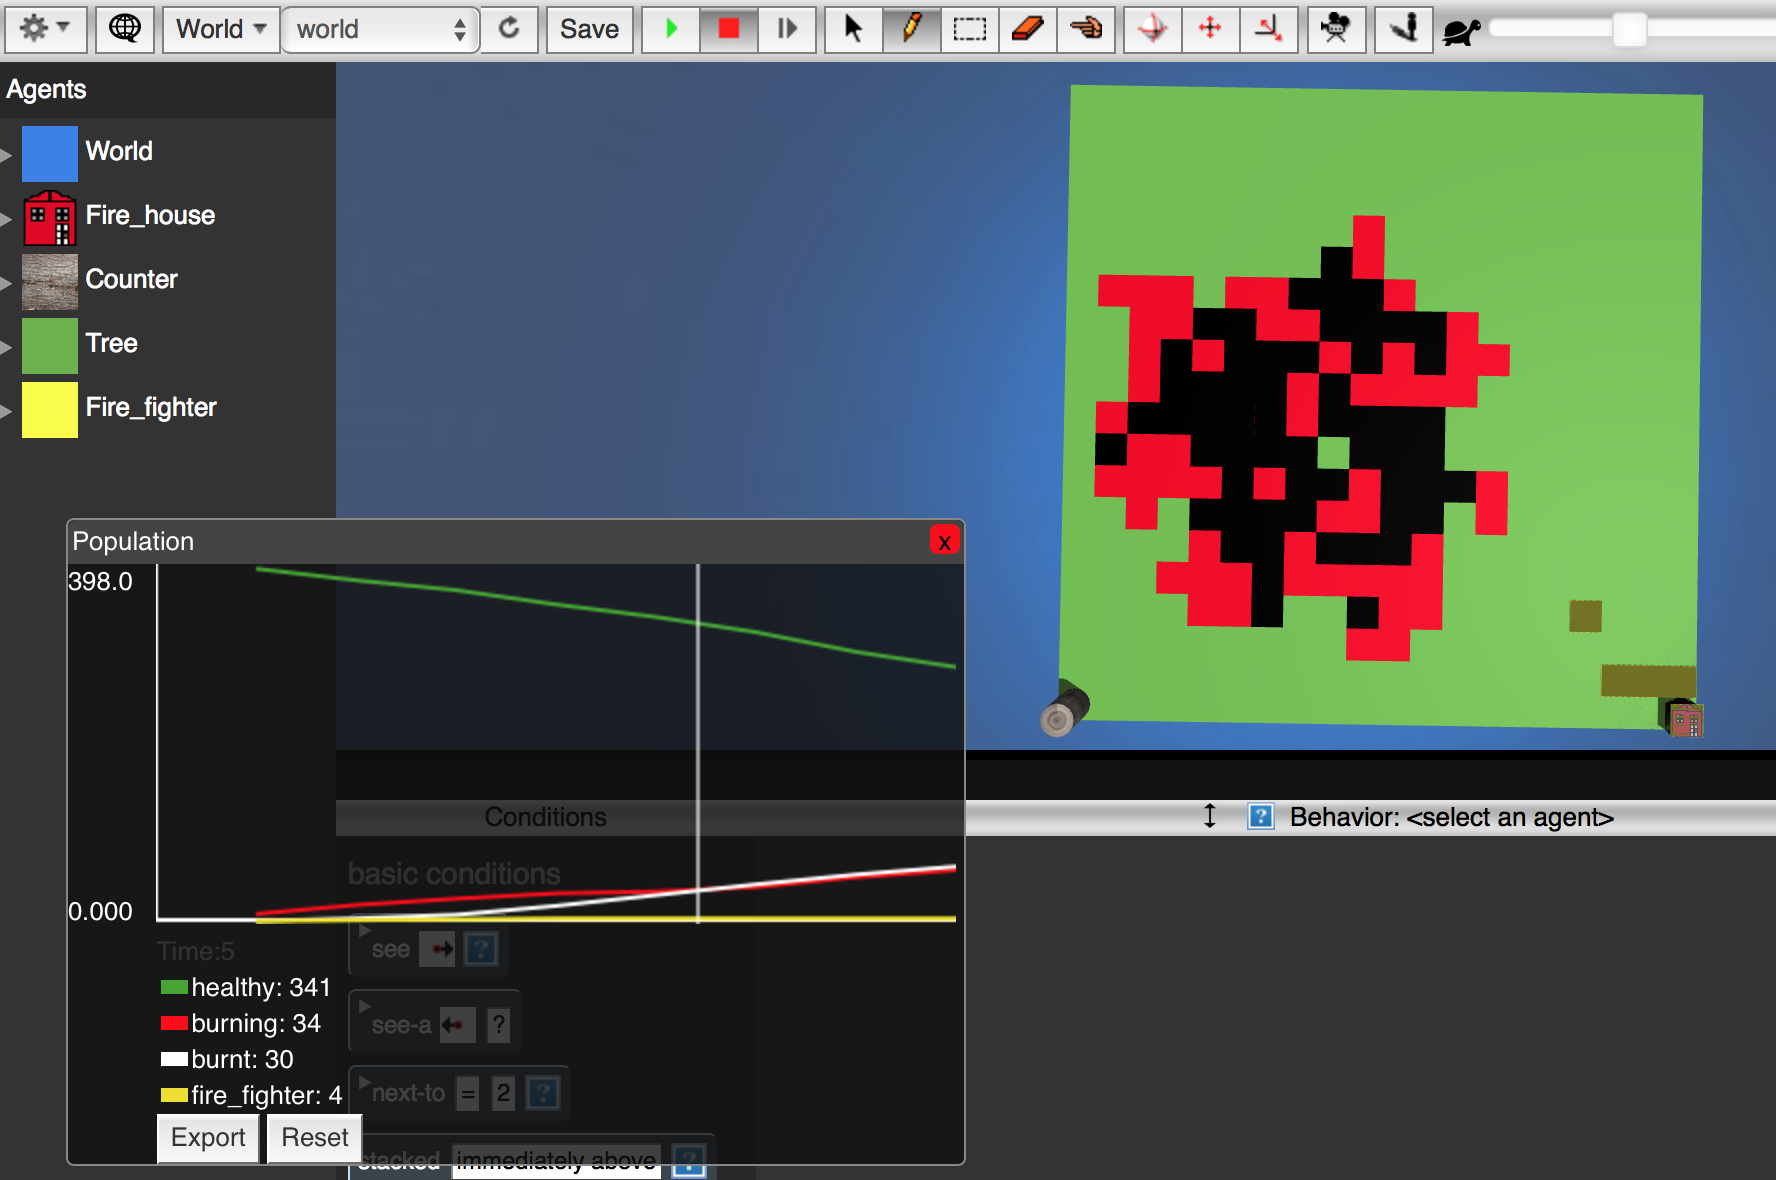Start the simulation with green play
The width and height of the screenshot is (1776, 1180).
[x=671, y=29]
